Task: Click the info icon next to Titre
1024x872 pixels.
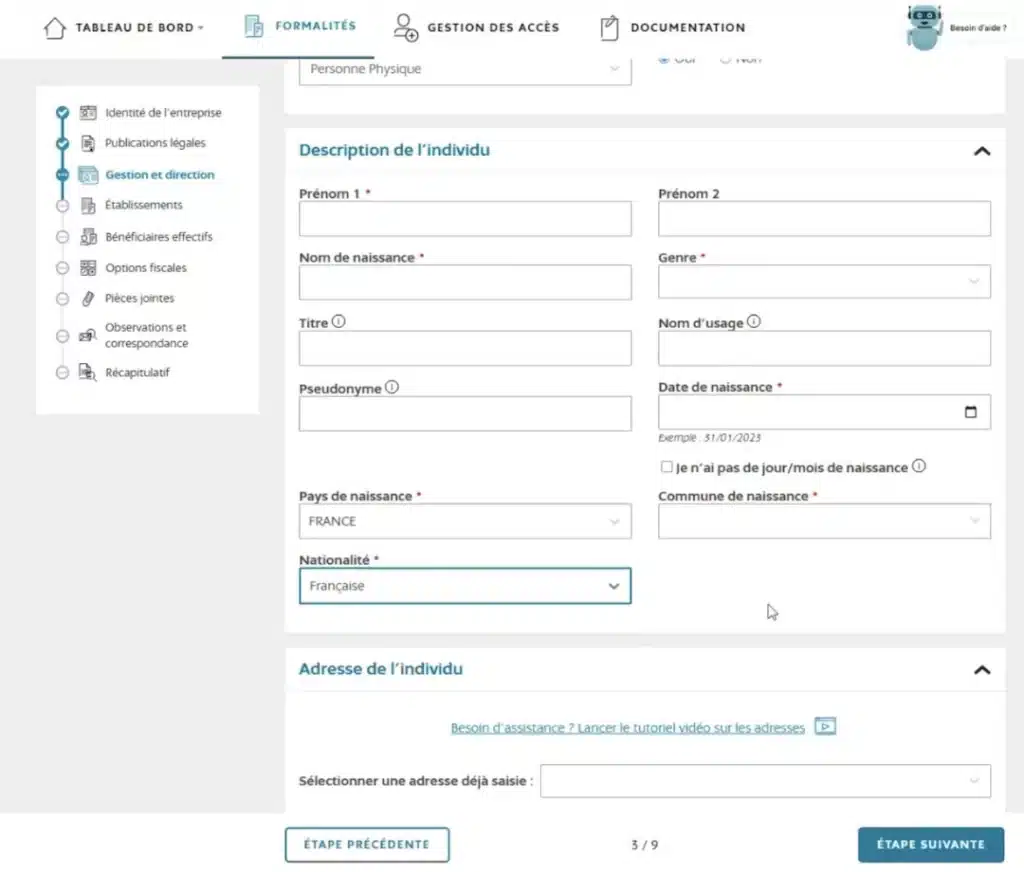Action: point(339,322)
